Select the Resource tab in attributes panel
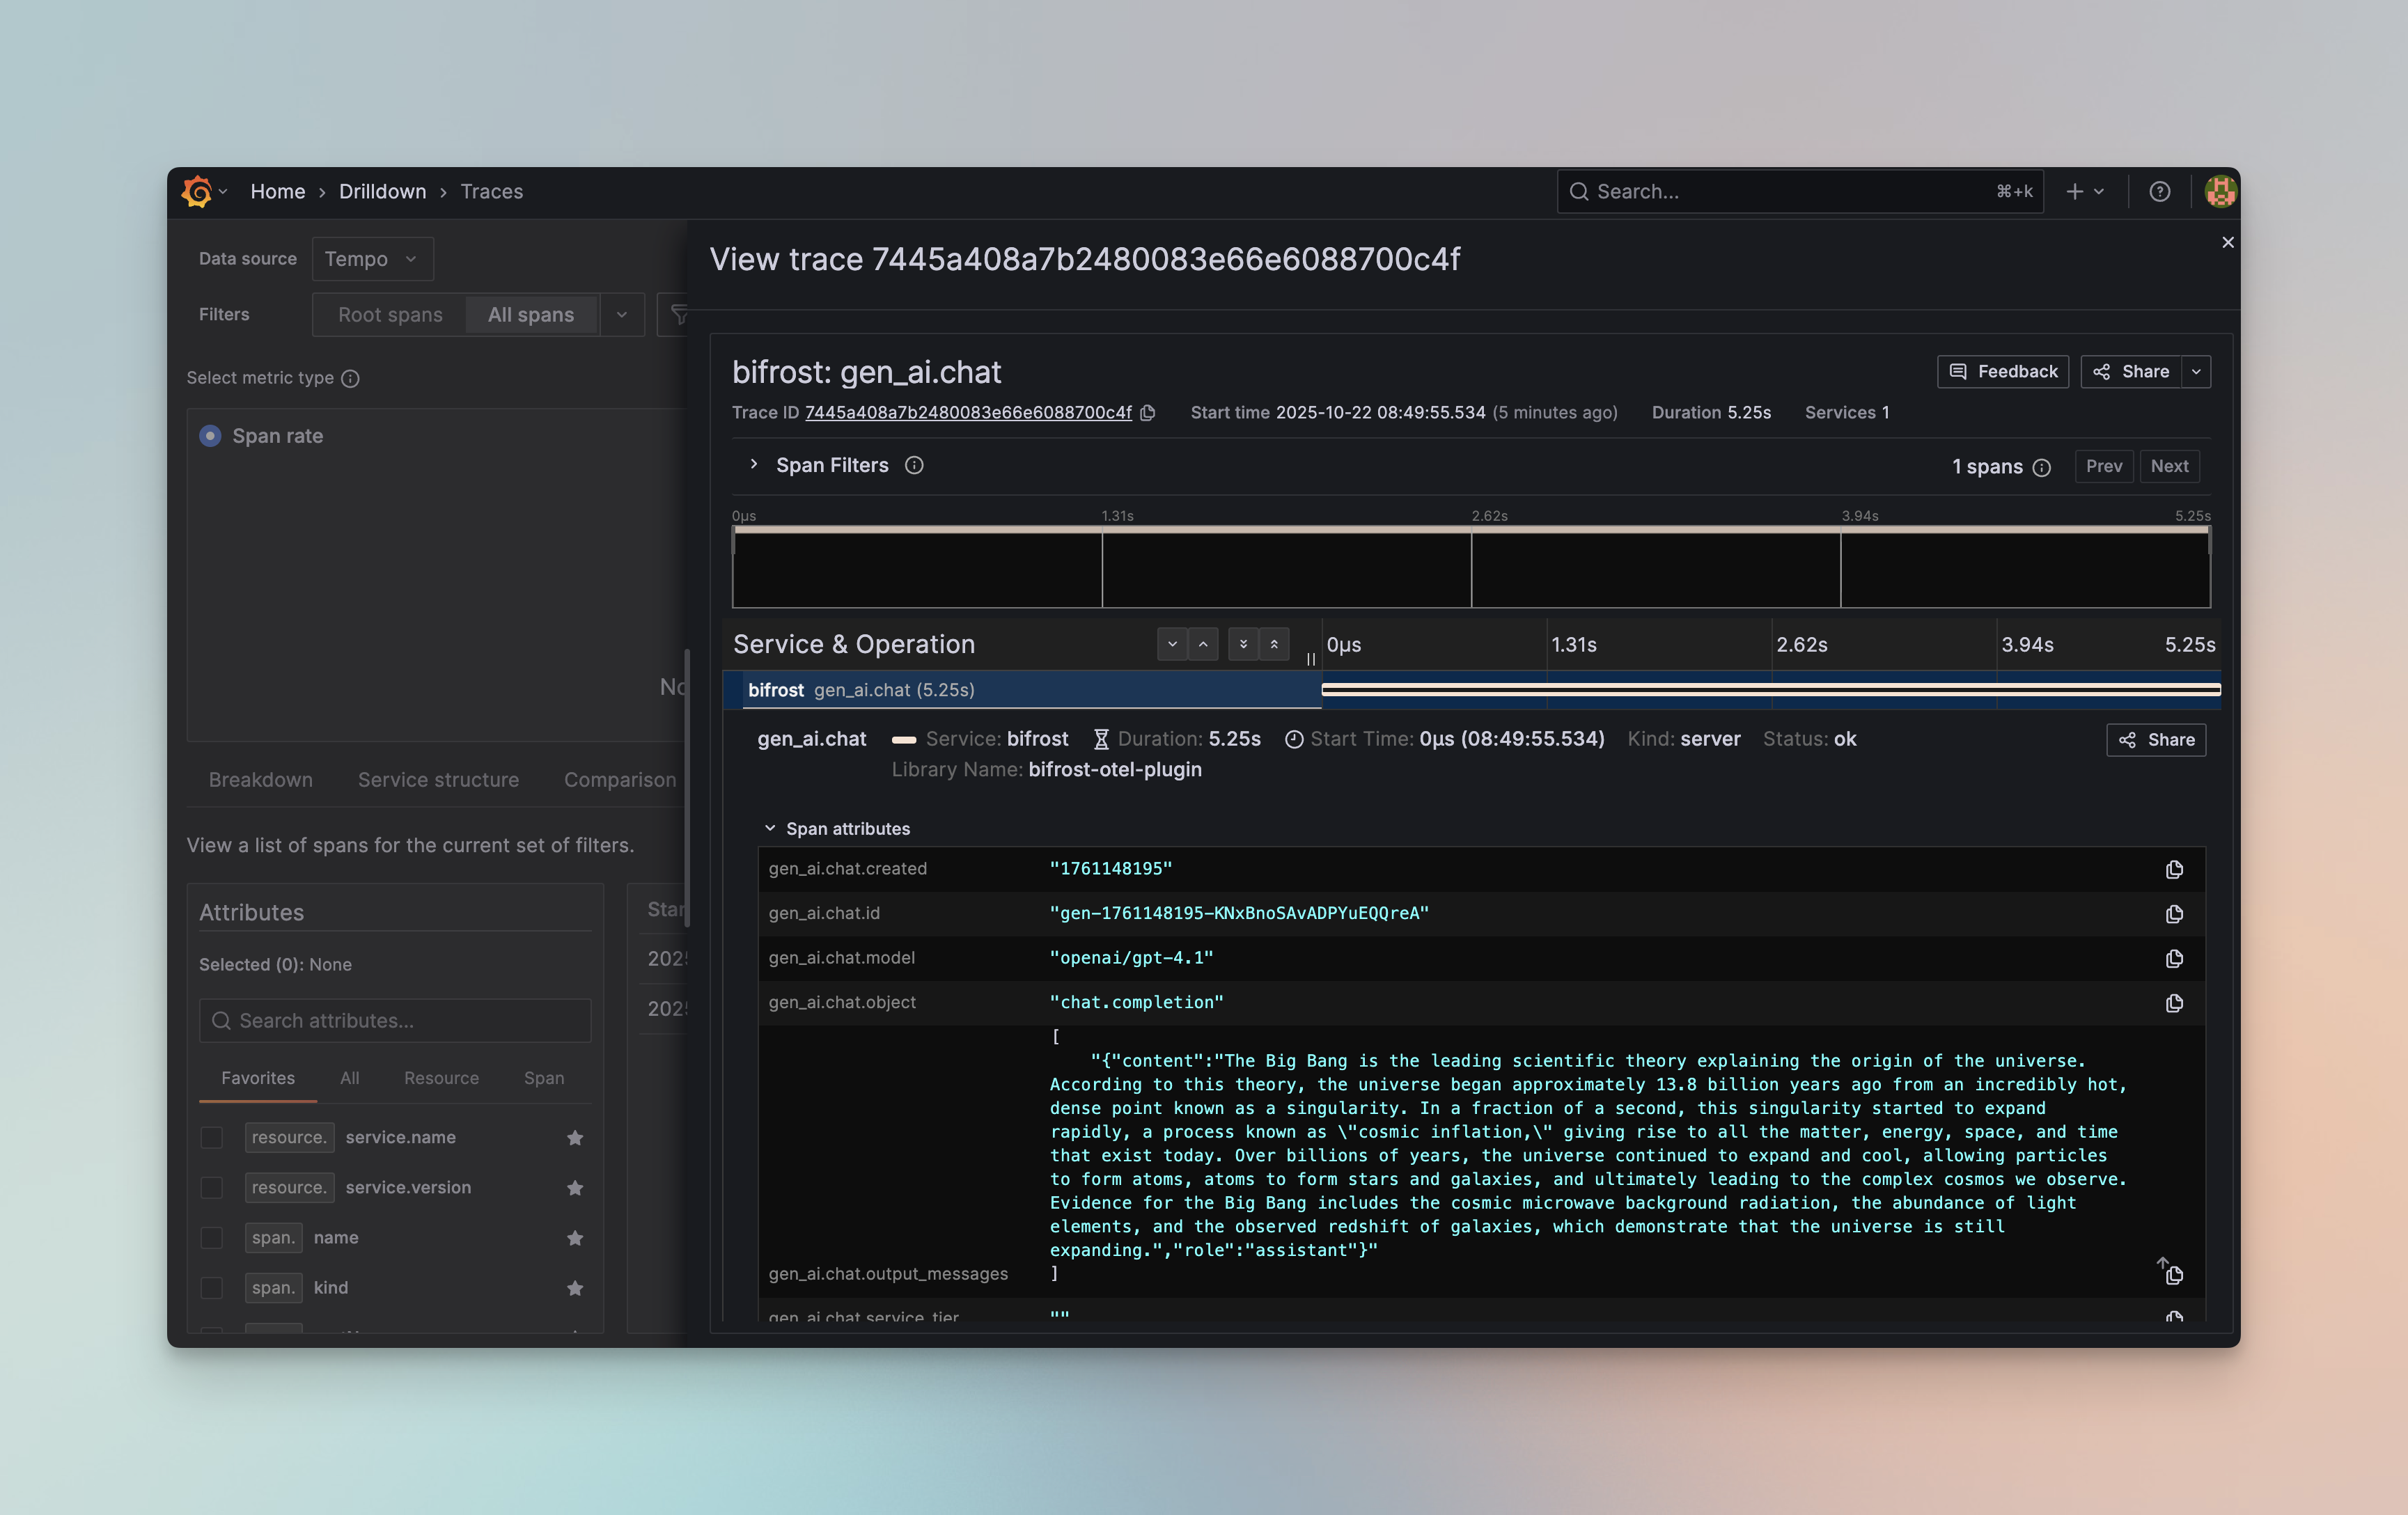This screenshot has height=1515, width=2408. click(x=441, y=1078)
